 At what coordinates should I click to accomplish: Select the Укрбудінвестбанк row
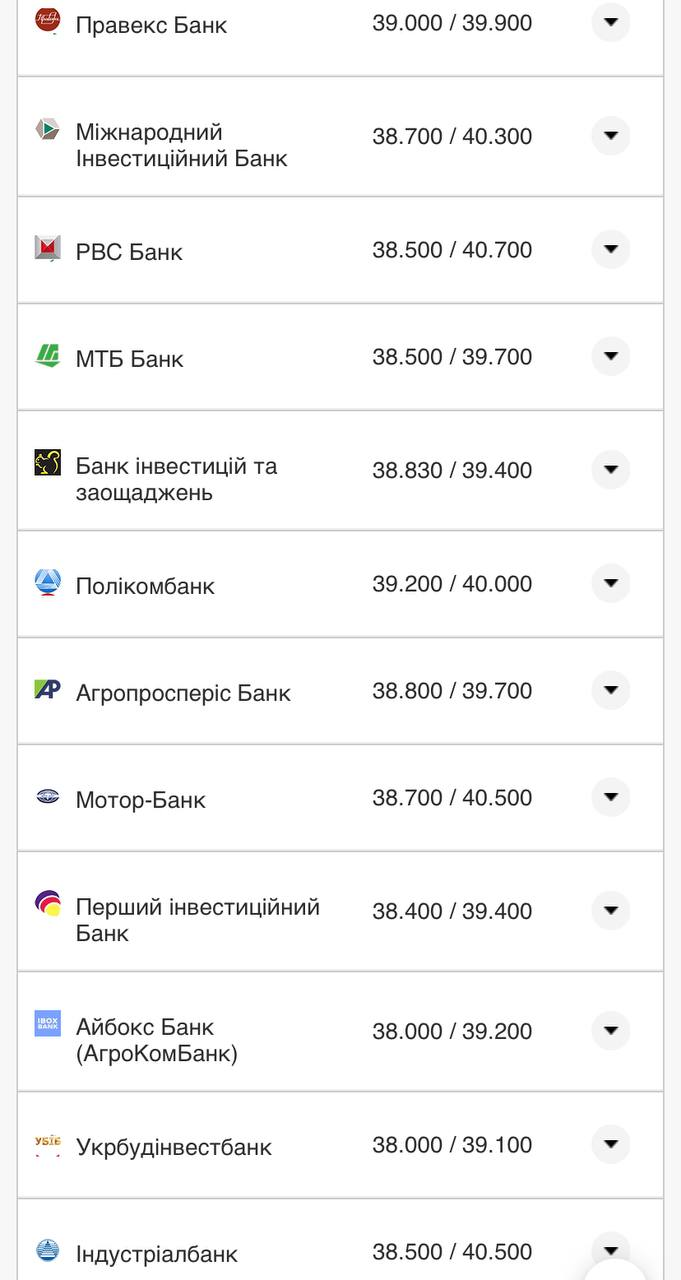[340, 1146]
